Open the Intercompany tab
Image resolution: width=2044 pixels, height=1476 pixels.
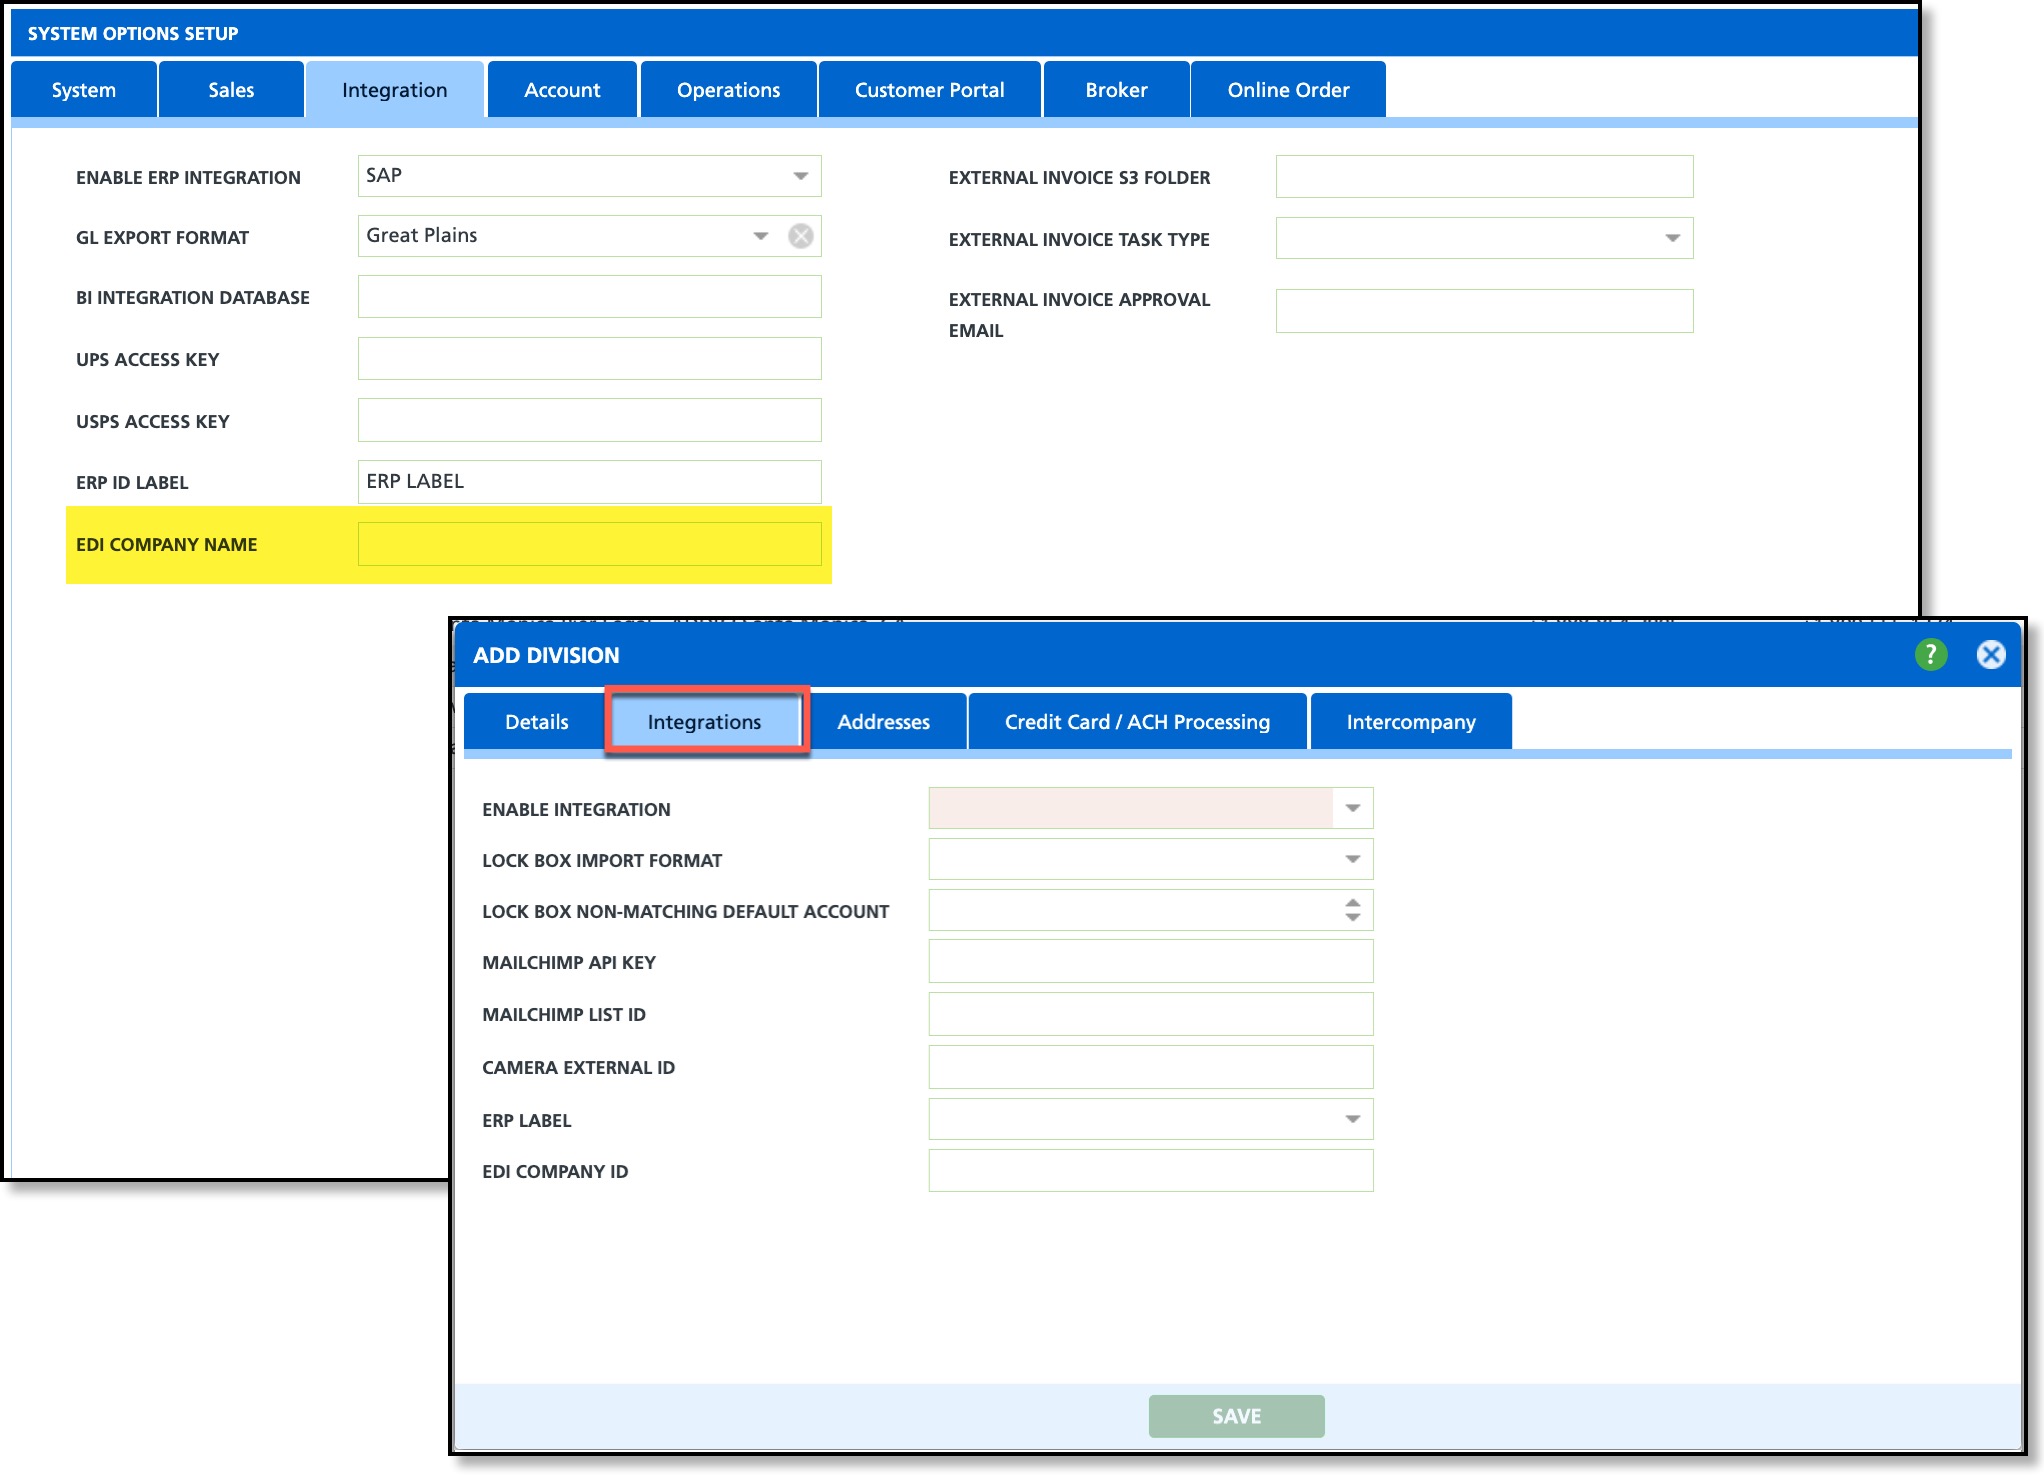coord(1410,722)
